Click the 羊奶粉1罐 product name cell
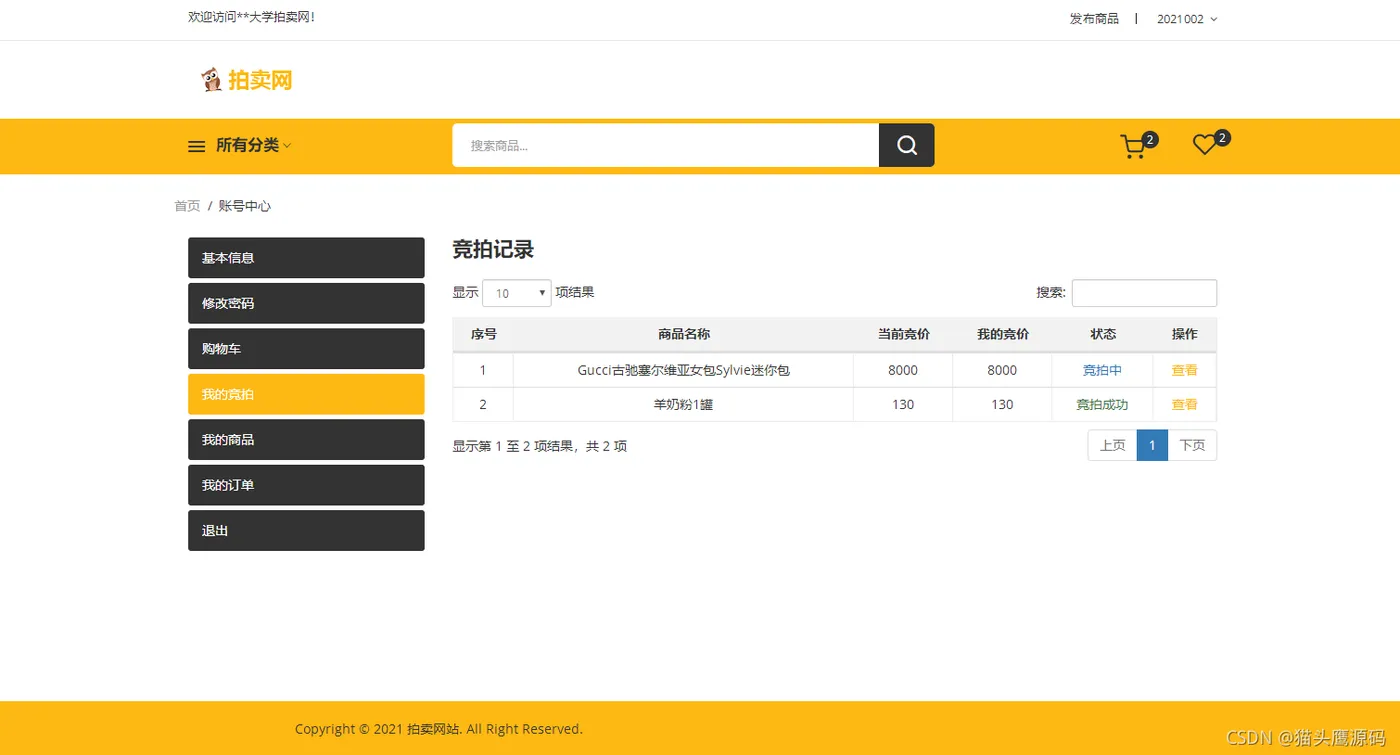 tap(684, 405)
